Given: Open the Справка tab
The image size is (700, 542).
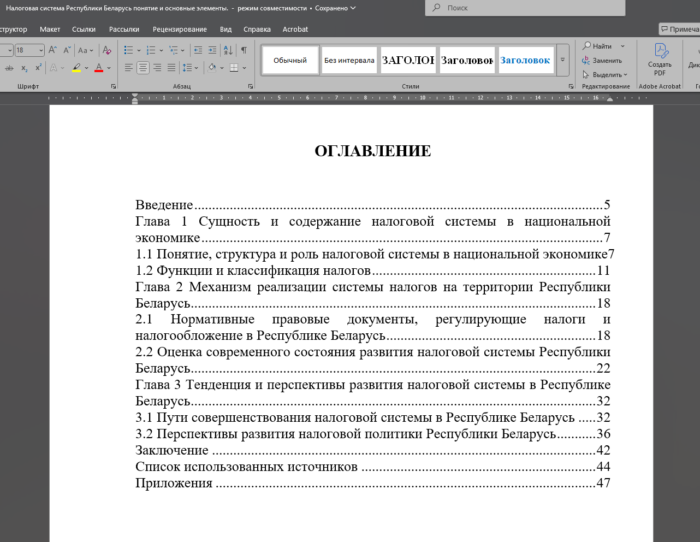Looking at the screenshot, I should tap(257, 29).
